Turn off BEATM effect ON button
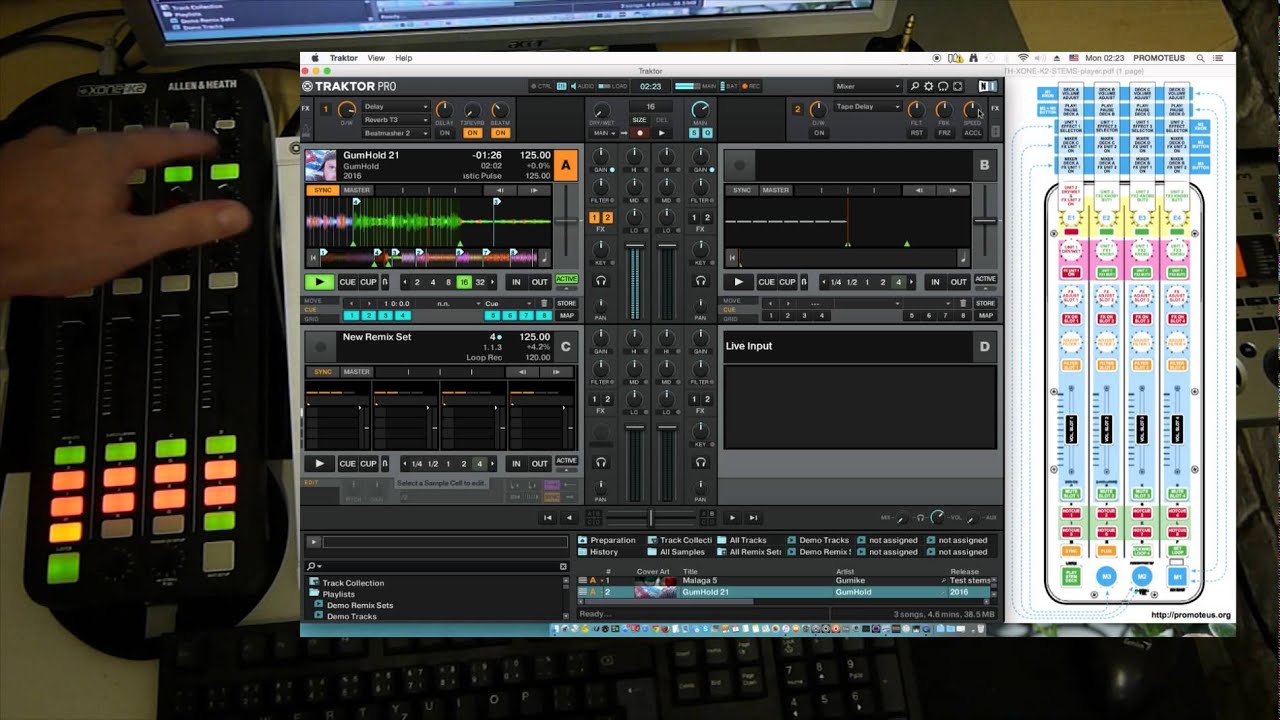 [500, 133]
